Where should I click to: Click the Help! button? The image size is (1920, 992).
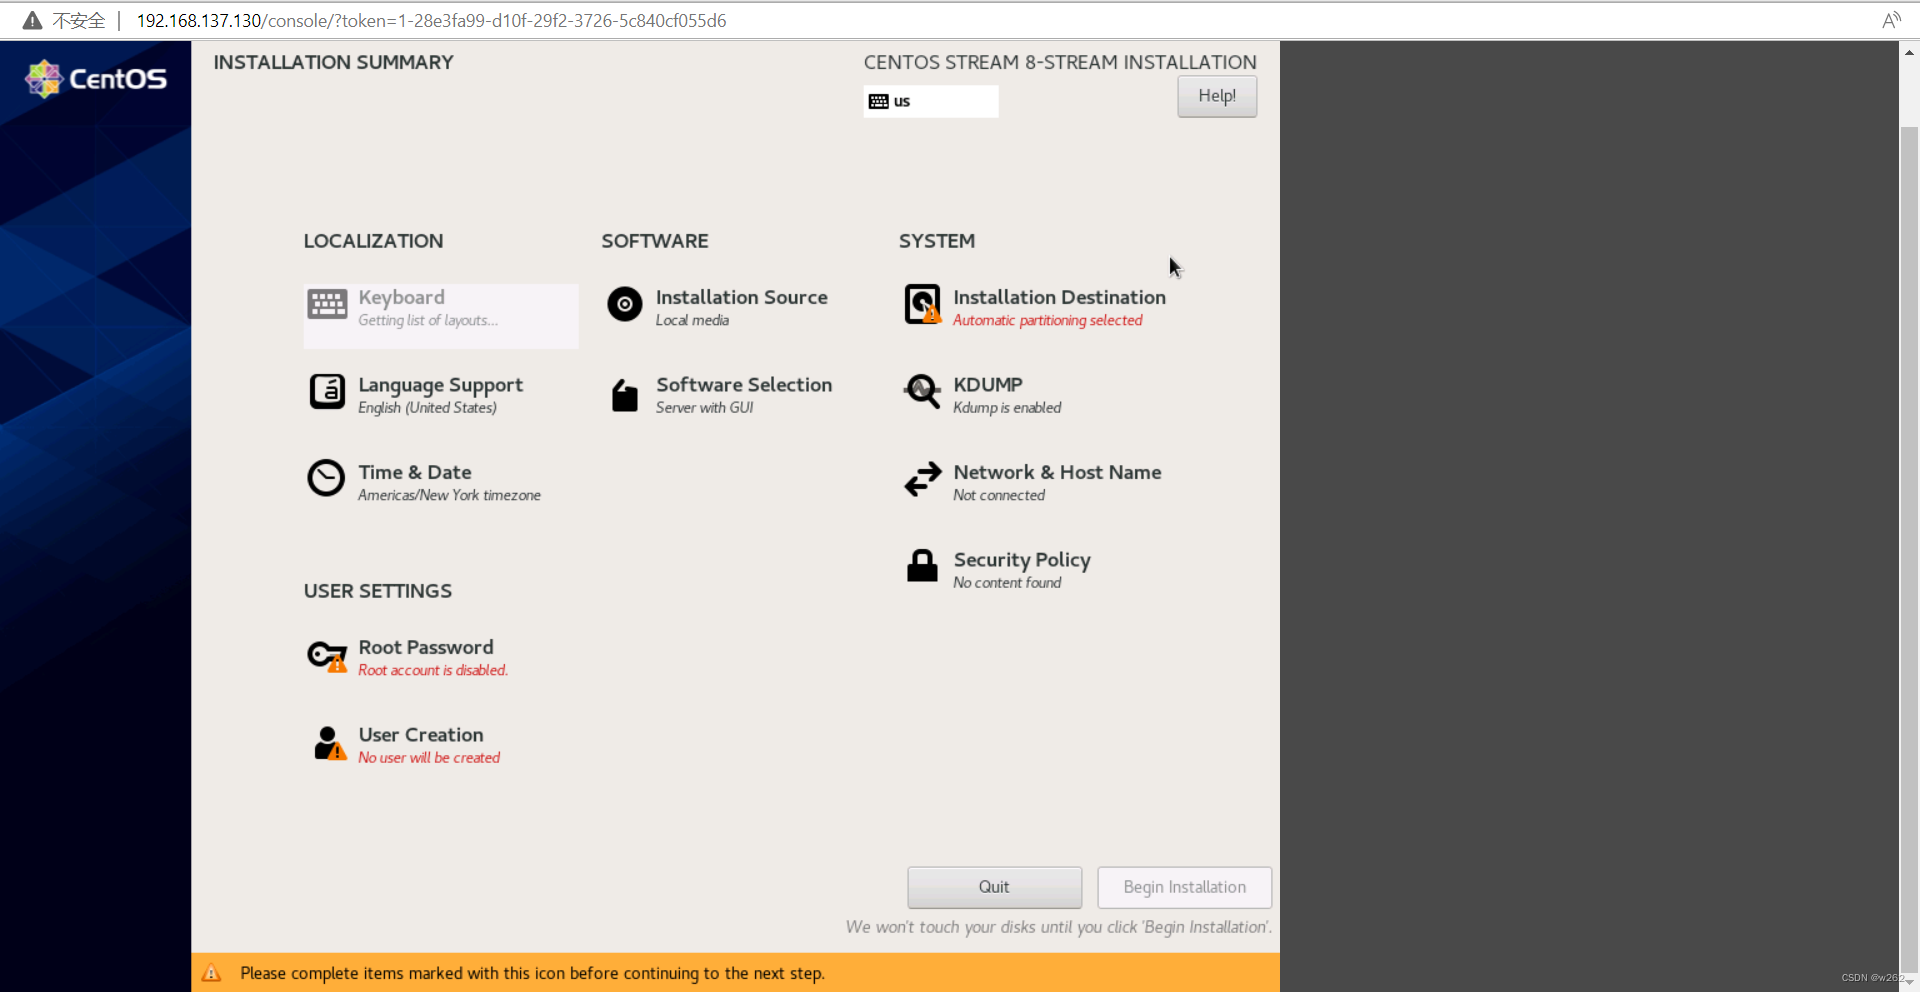point(1217,96)
